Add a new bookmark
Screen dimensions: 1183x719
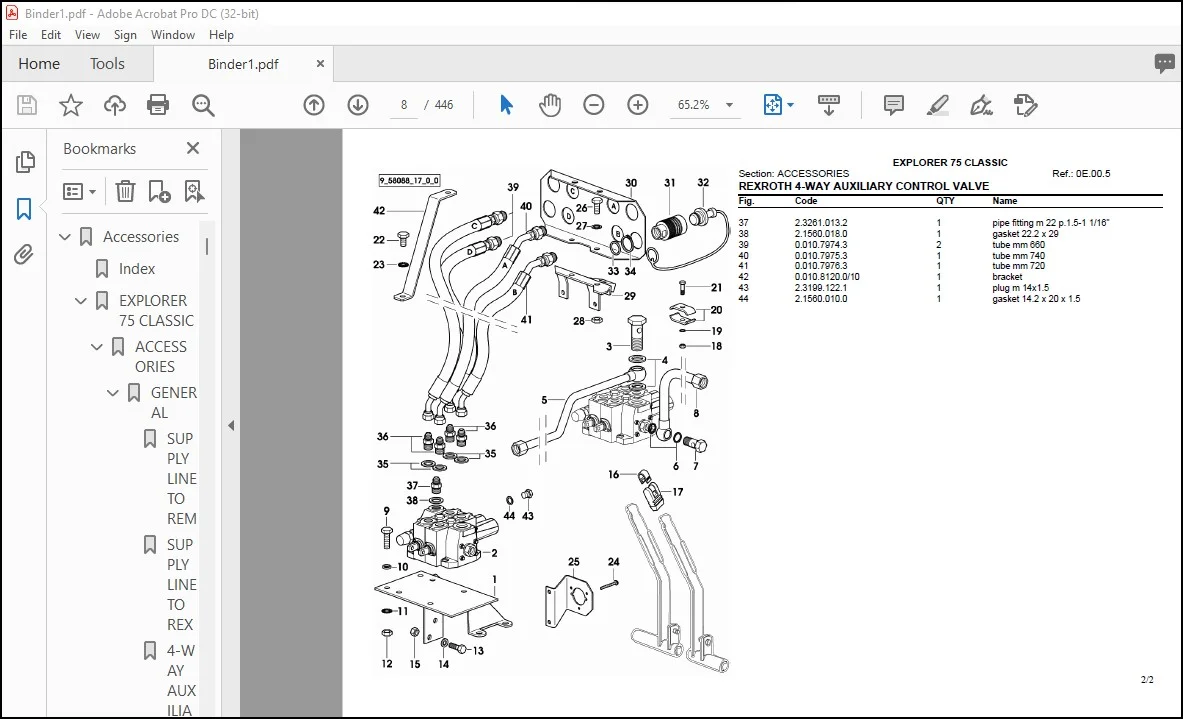point(159,192)
